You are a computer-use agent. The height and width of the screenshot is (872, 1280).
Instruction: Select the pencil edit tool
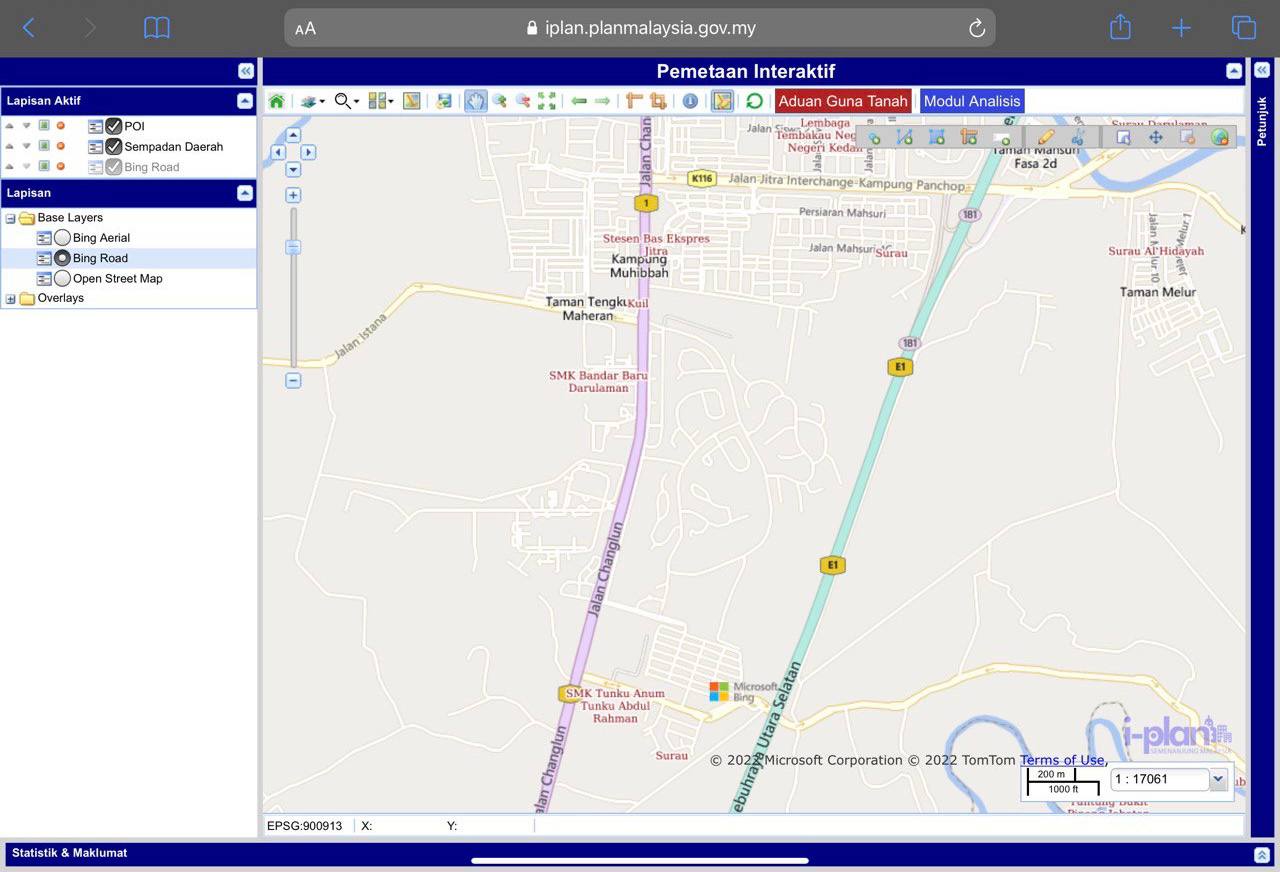[1046, 137]
